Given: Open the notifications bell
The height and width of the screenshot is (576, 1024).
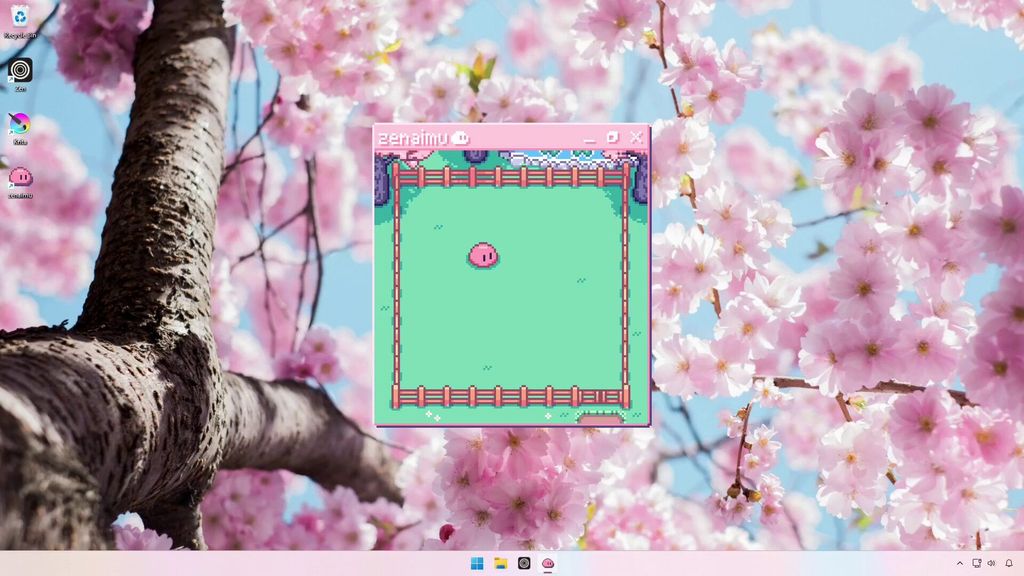Looking at the screenshot, I should 1009,563.
